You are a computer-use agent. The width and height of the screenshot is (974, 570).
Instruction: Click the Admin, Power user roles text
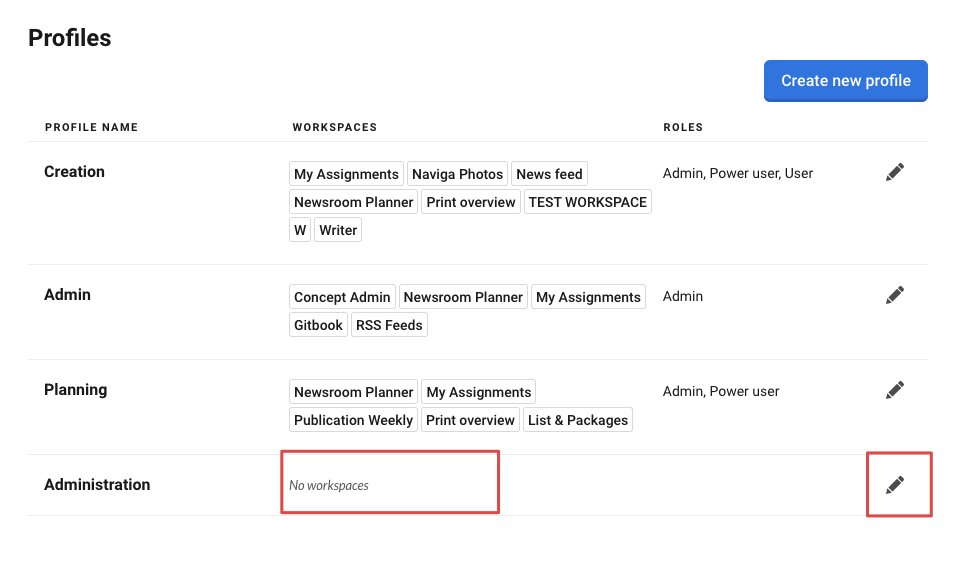[721, 391]
